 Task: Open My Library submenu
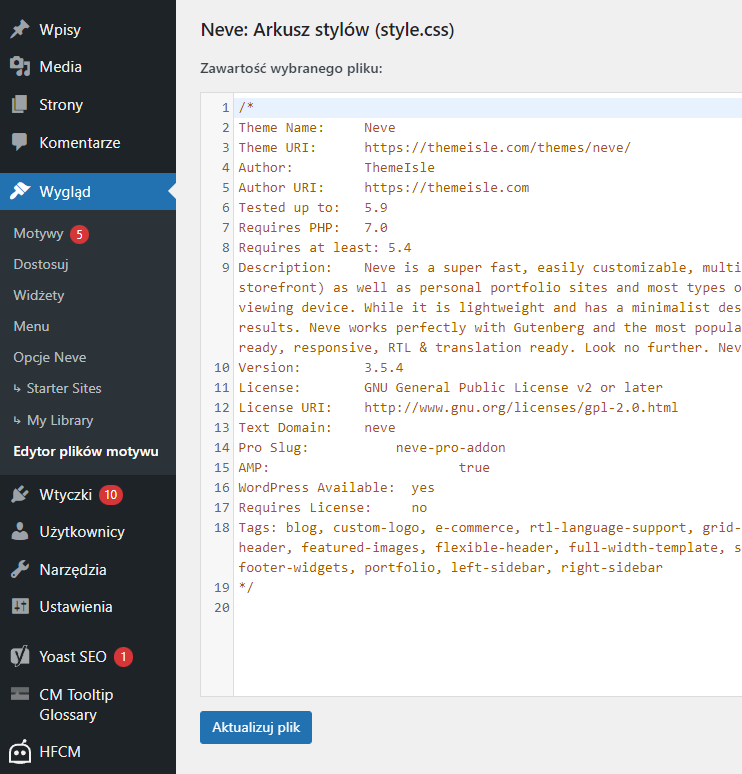tap(60, 420)
